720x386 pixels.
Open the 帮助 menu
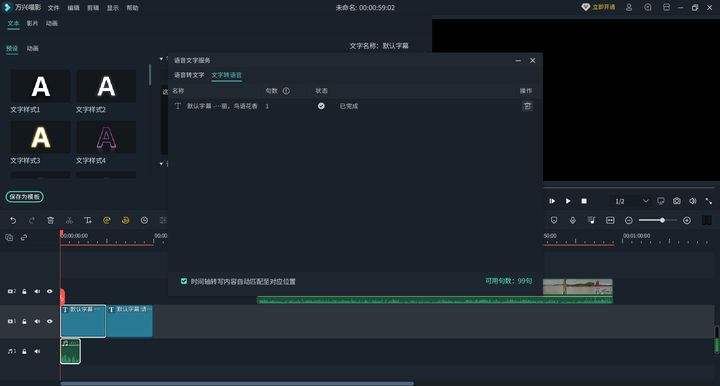coord(132,8)
